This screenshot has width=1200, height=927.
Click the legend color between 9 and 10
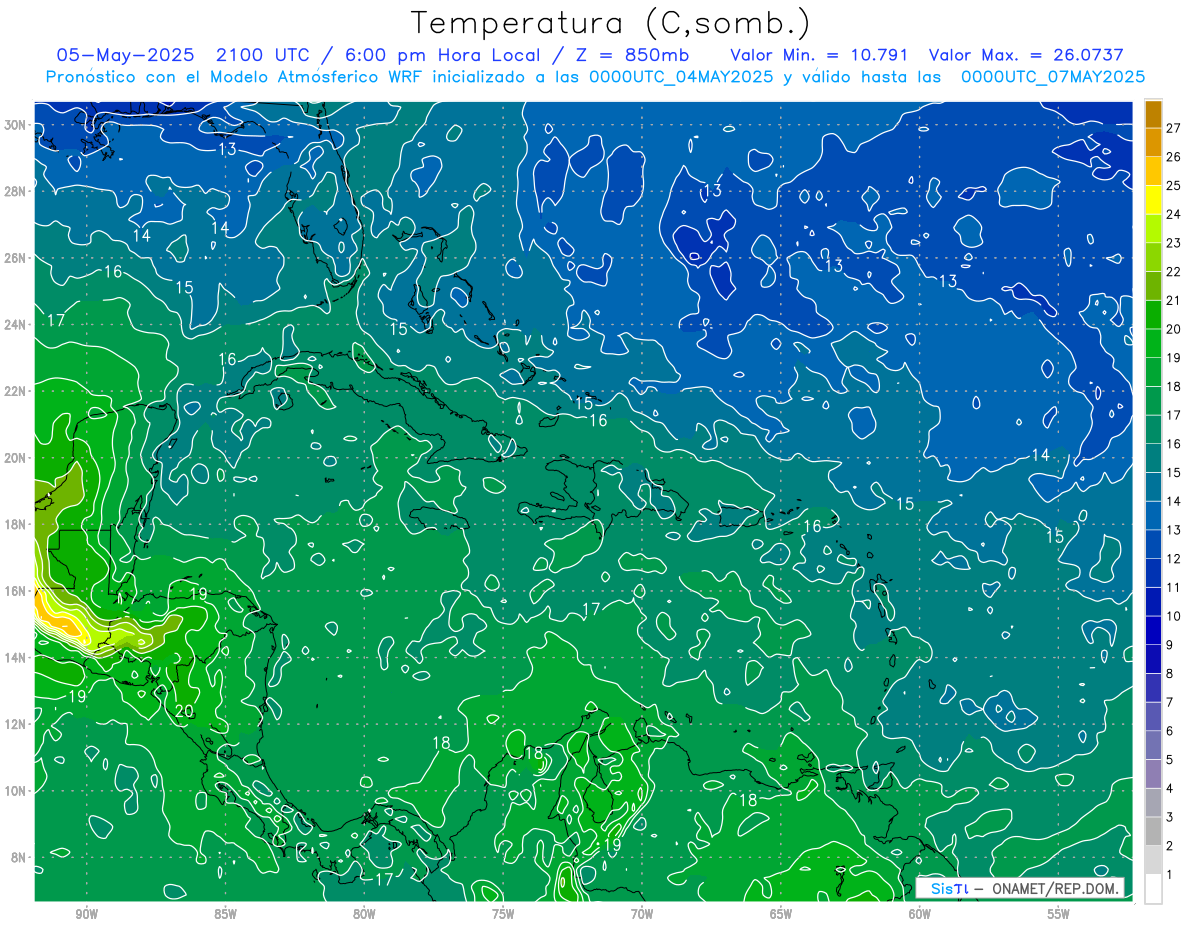1153,630
